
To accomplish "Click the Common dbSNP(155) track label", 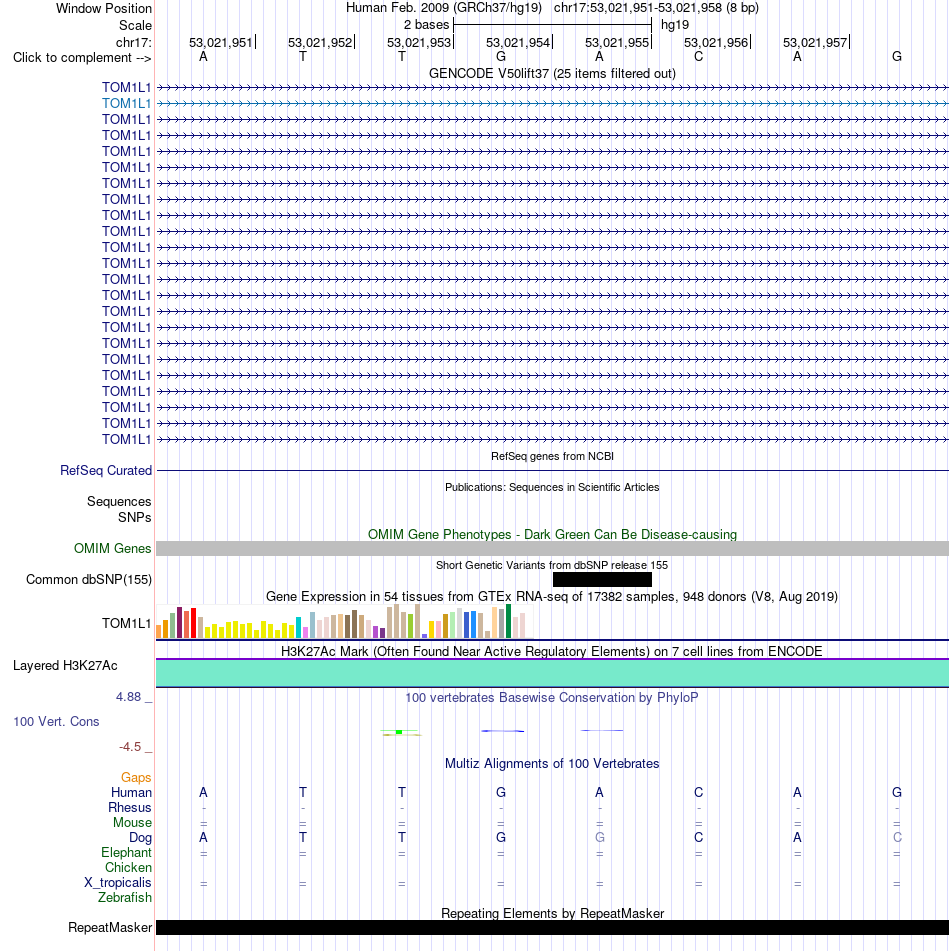I will pos(89,579).
